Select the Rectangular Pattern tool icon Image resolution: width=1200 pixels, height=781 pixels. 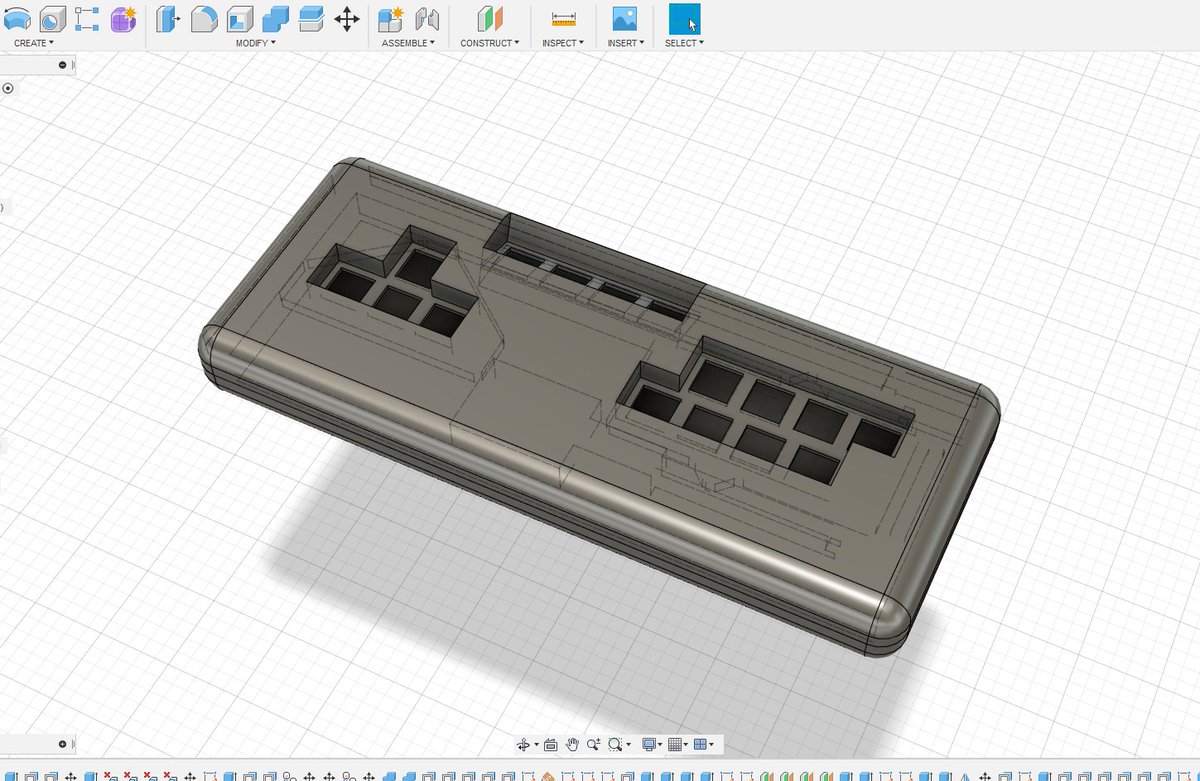[x=87, y=18]
